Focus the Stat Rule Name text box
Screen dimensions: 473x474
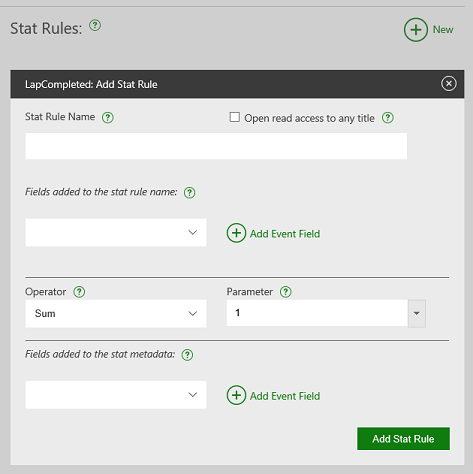(216, 146)
